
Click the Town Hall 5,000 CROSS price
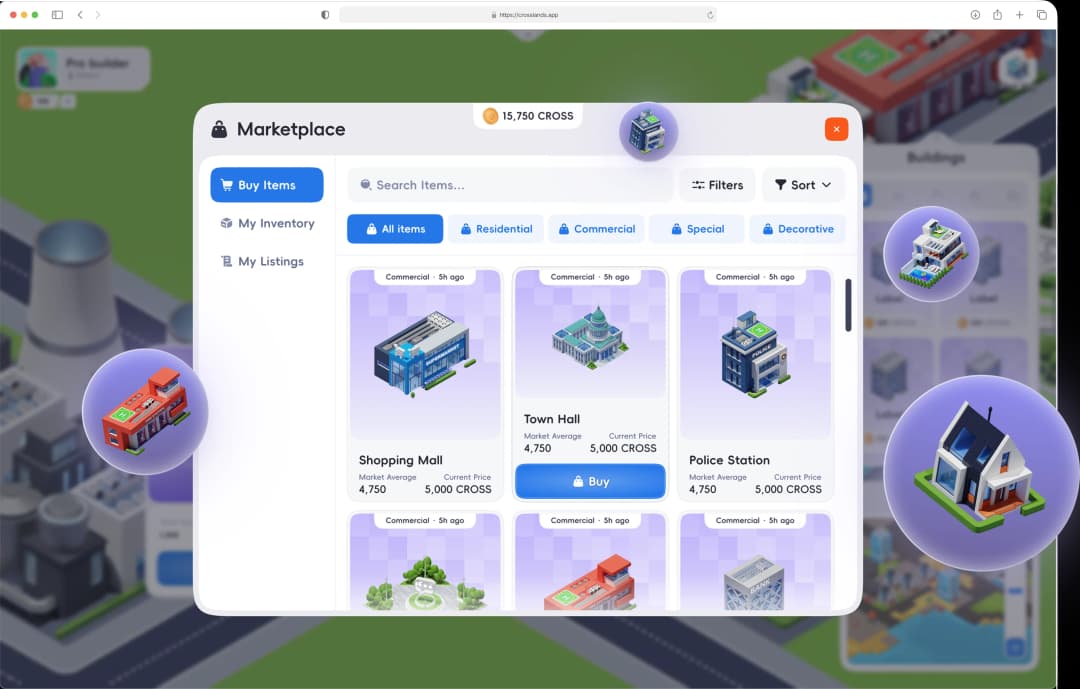[x=623, y=448]
